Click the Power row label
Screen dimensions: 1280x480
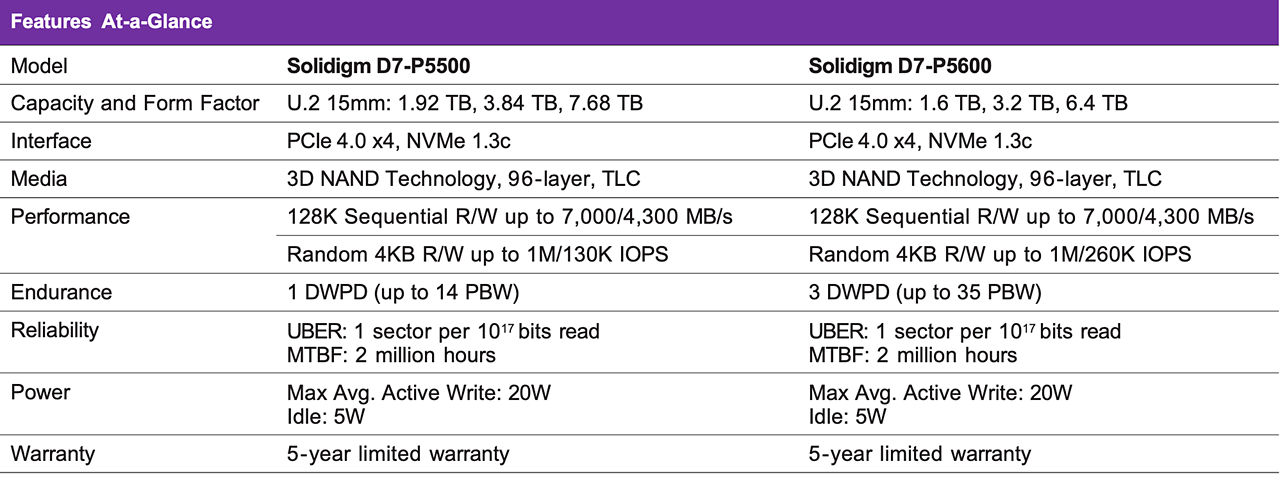coord(40,392)
